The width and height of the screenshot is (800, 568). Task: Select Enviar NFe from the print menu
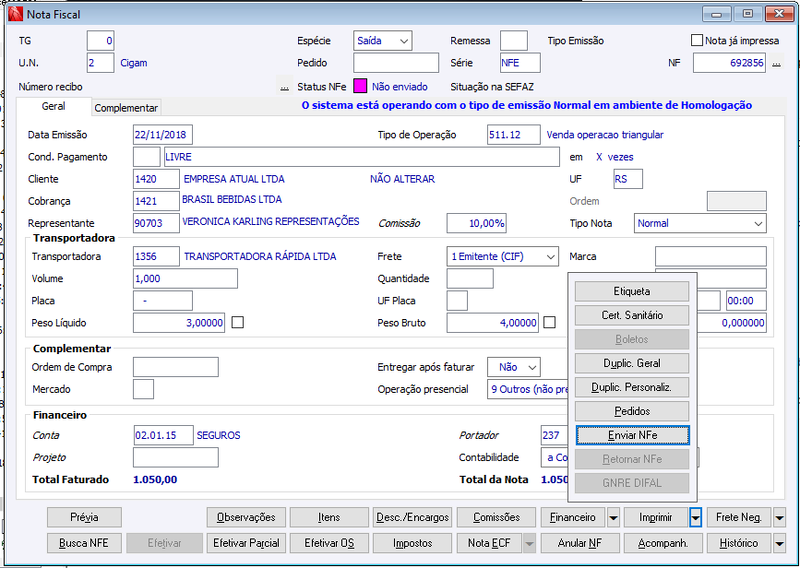coord(632,435)
